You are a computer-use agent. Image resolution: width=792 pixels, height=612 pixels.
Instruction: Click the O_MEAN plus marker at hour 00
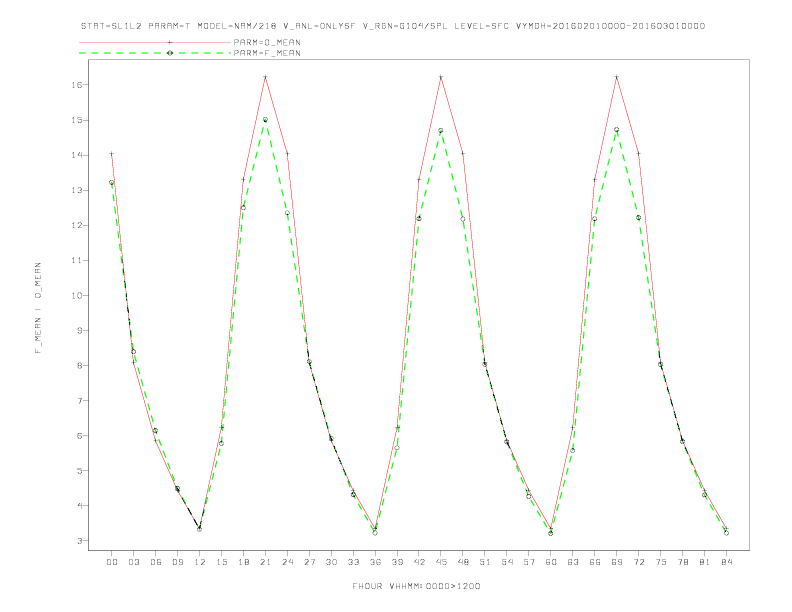(112, 154)
